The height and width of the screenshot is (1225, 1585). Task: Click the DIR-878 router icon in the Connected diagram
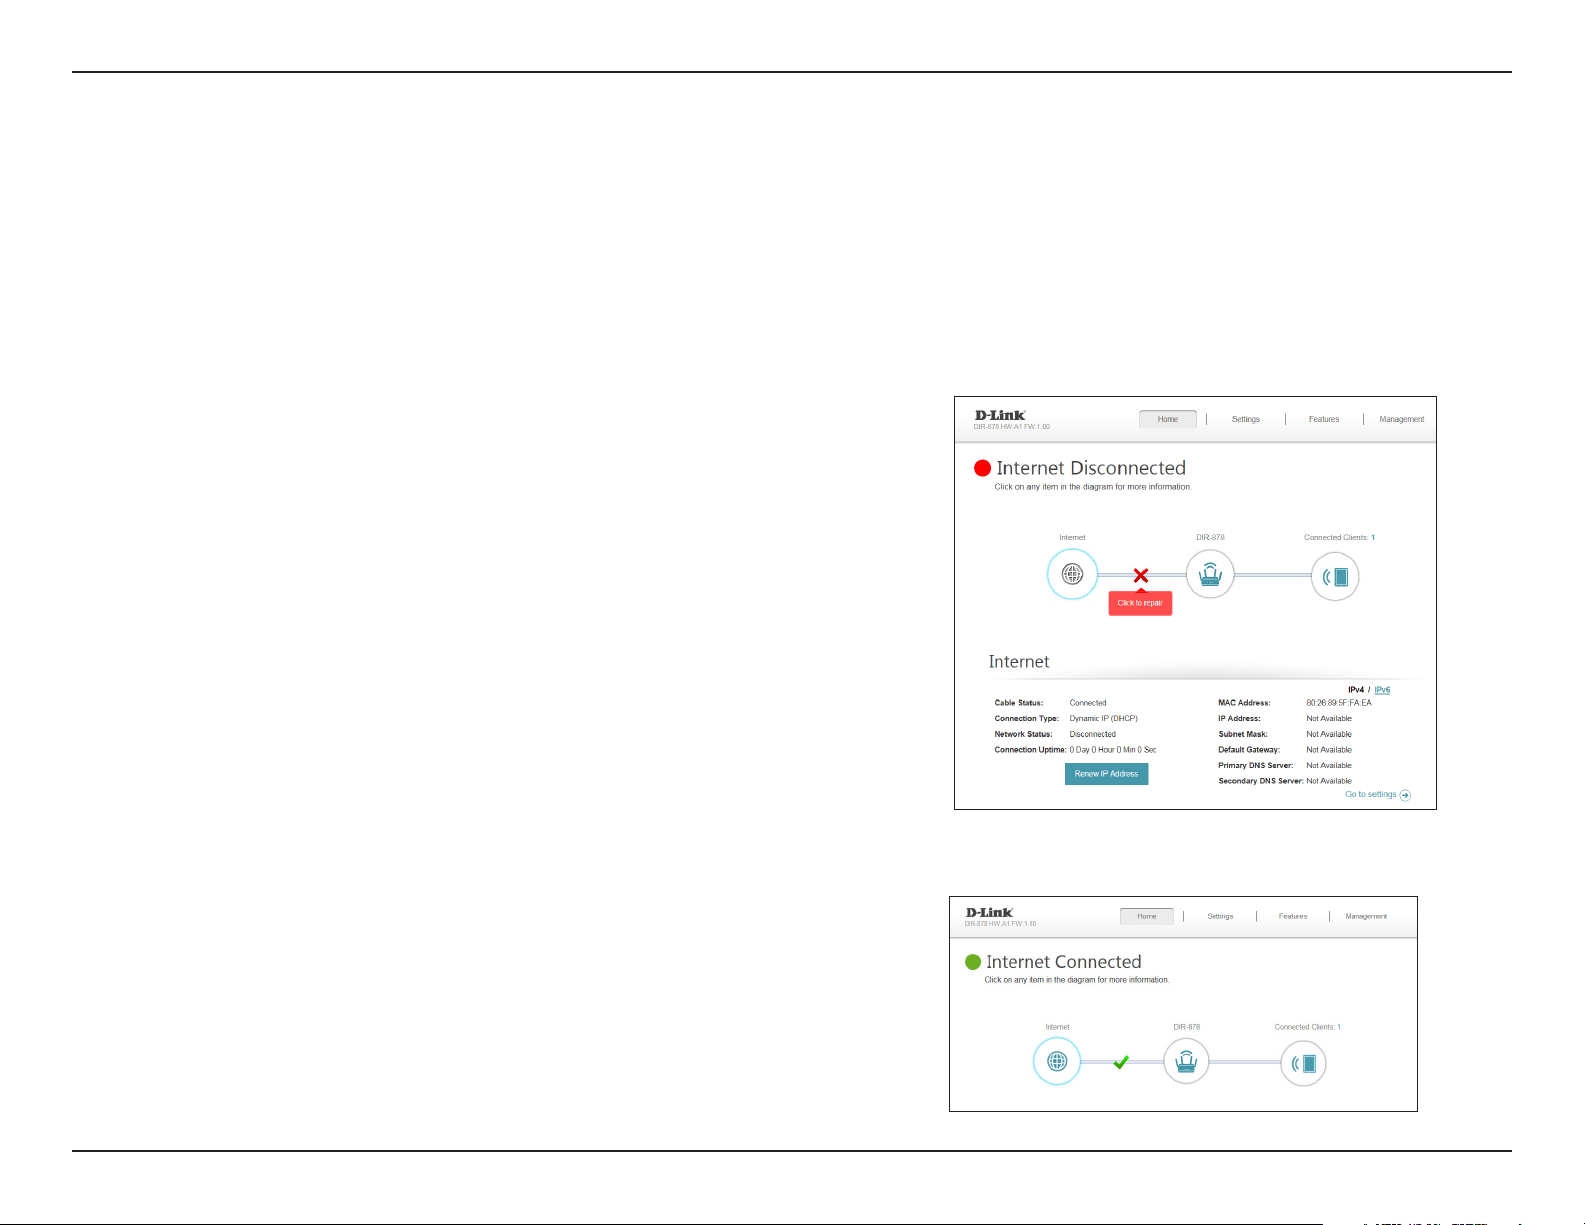(x=1186, y=1062)
